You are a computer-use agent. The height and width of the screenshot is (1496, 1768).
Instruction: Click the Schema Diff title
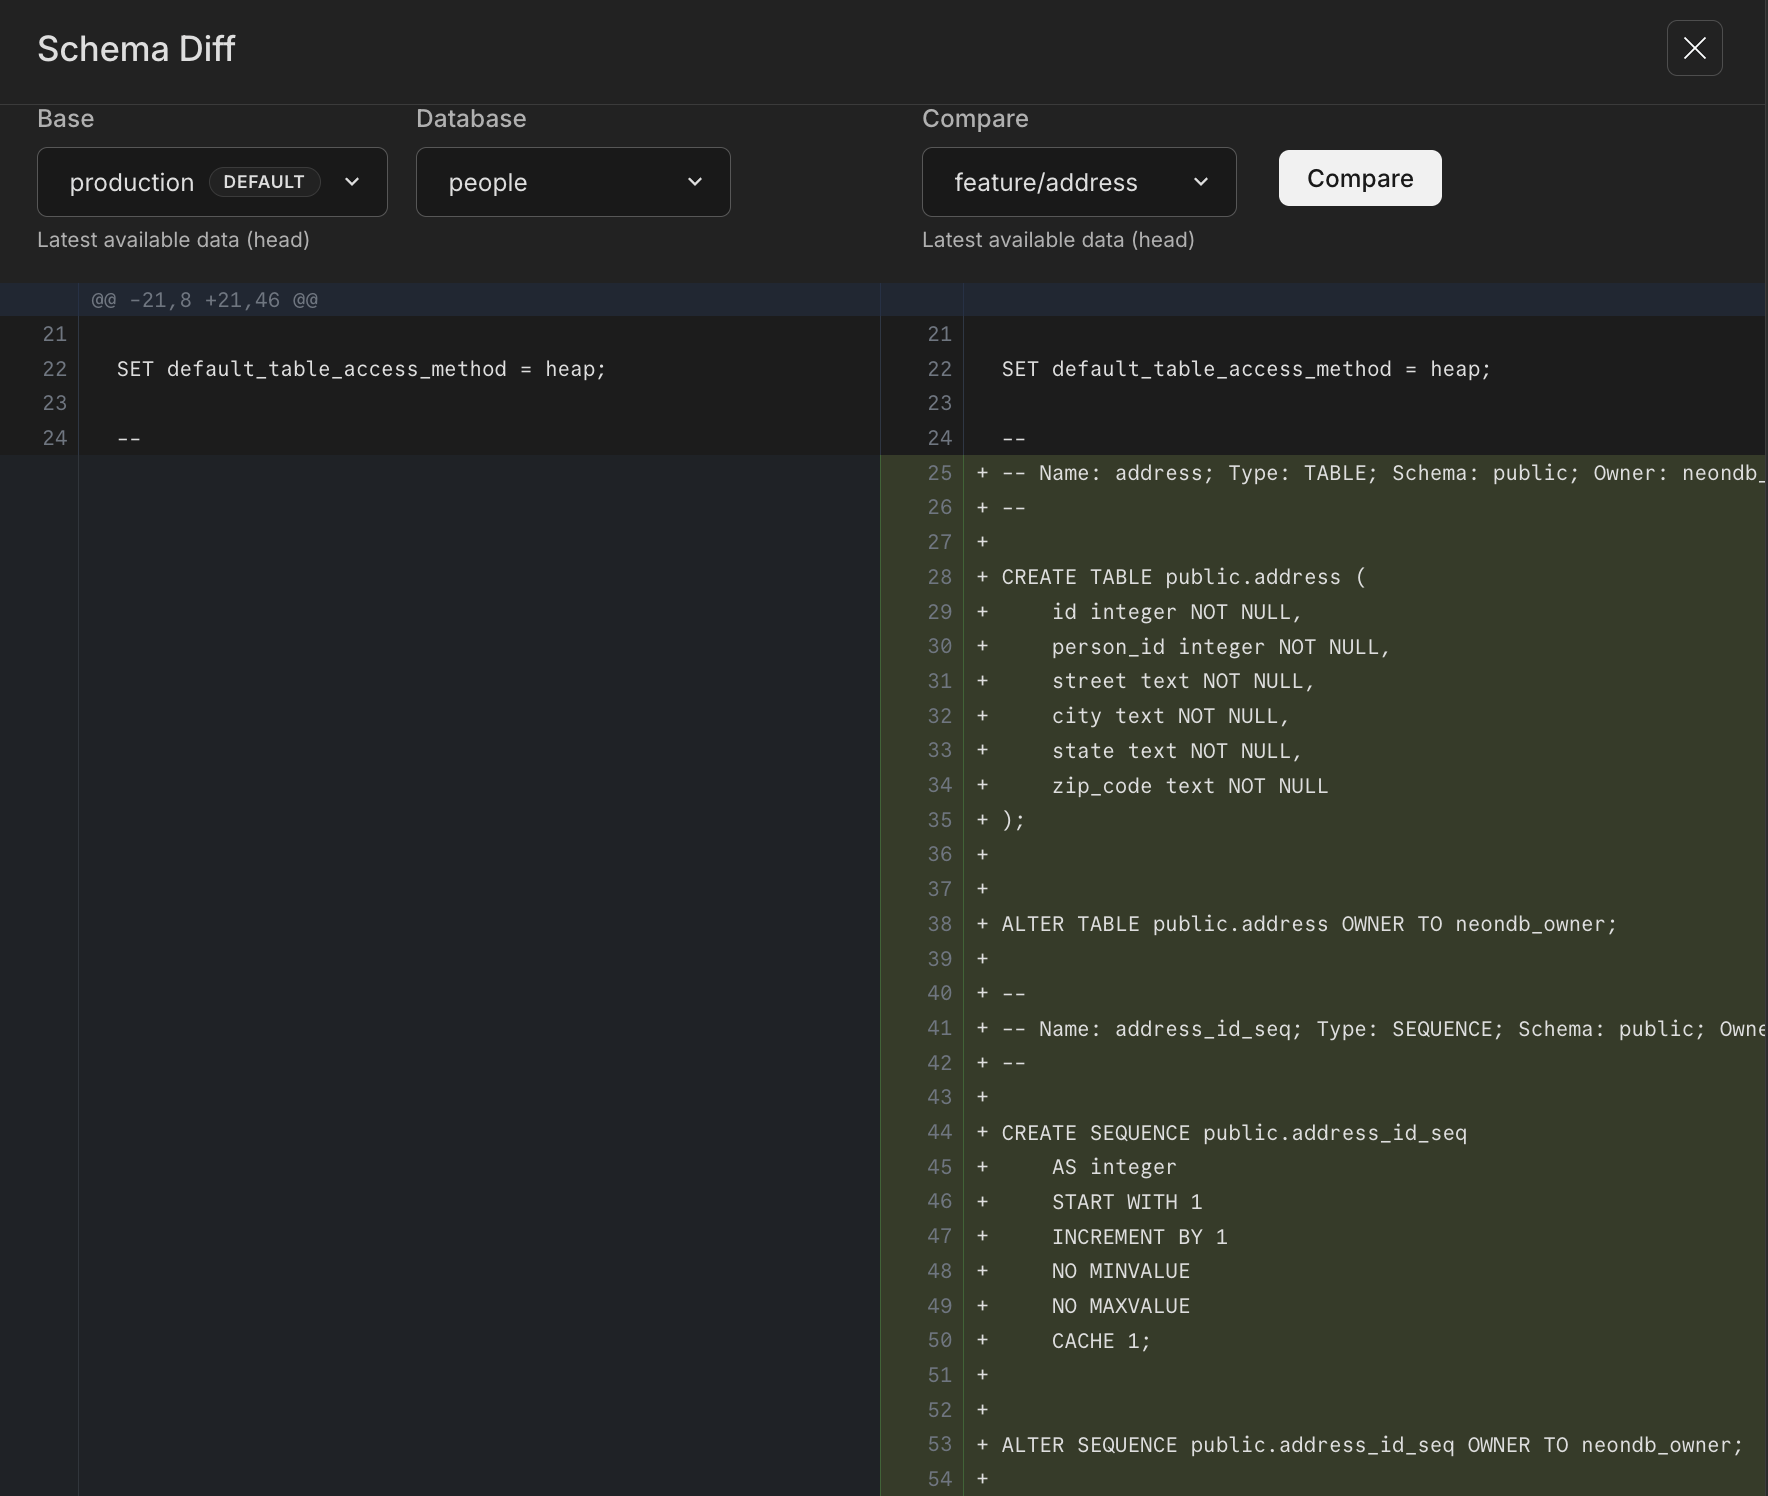137,48
